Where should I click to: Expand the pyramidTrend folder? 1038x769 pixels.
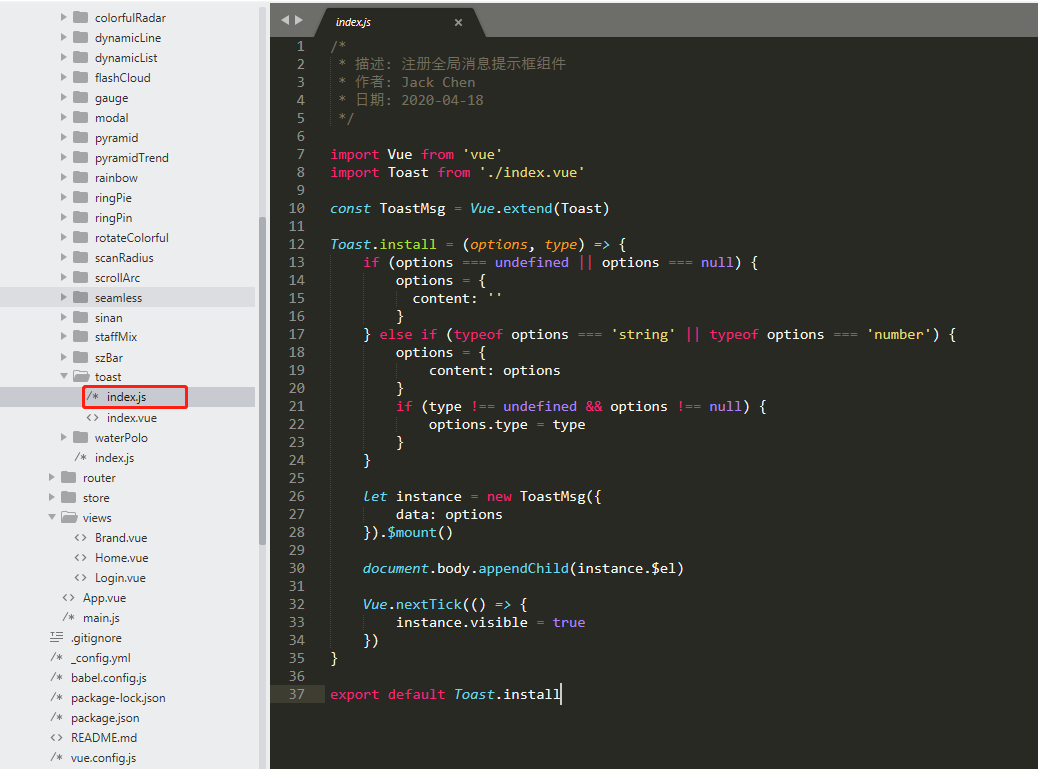(64, 157)
